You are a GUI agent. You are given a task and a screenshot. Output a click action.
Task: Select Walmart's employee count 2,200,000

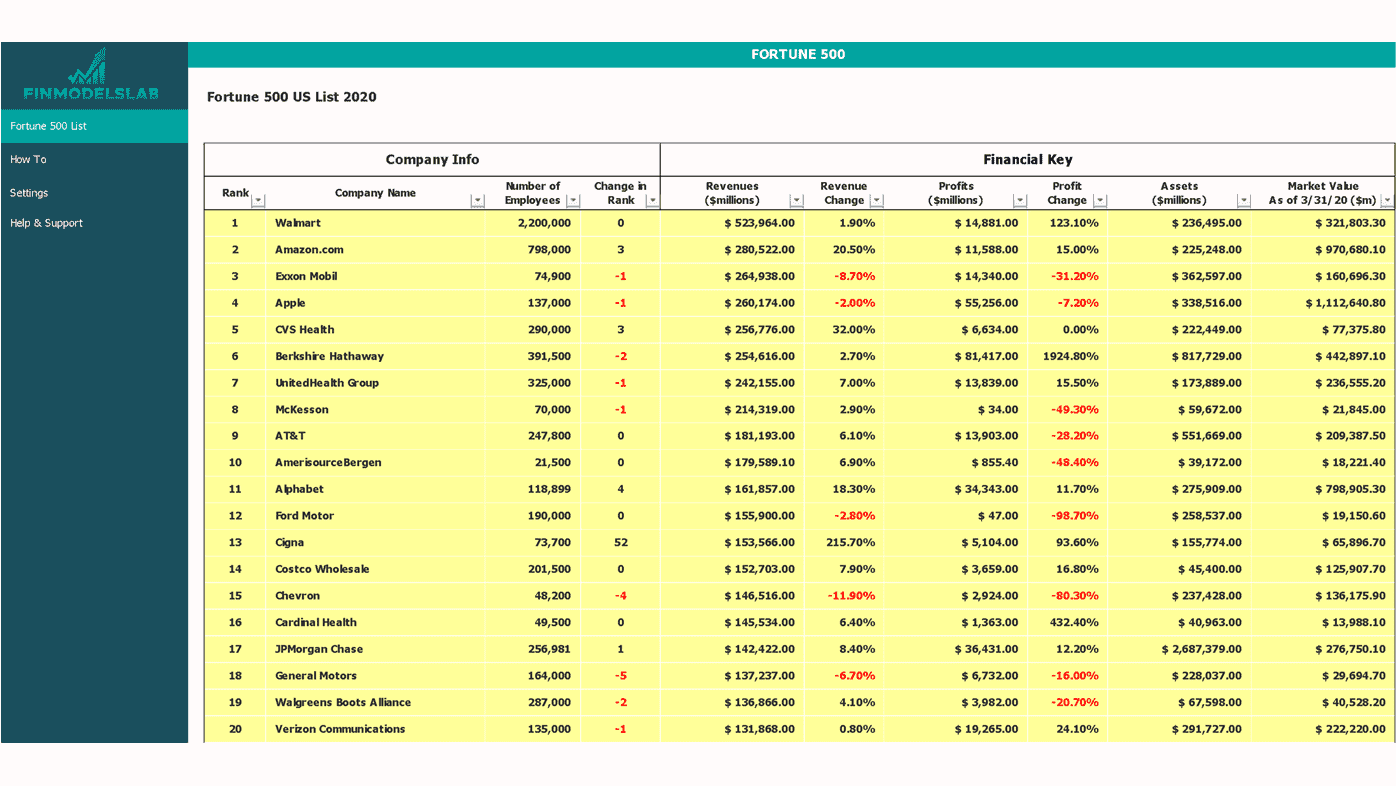pyautogui.click(x=544, y=223)
